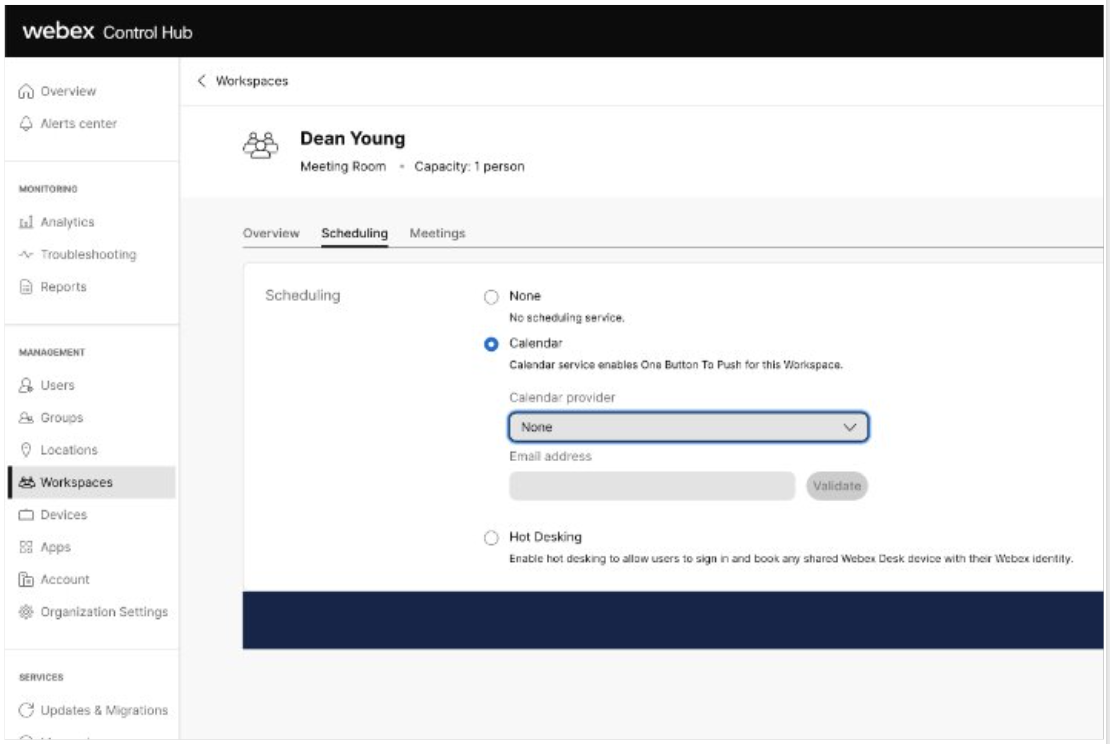
Task: Go back to Workspaces using the chevron
Action: (202, 81)
